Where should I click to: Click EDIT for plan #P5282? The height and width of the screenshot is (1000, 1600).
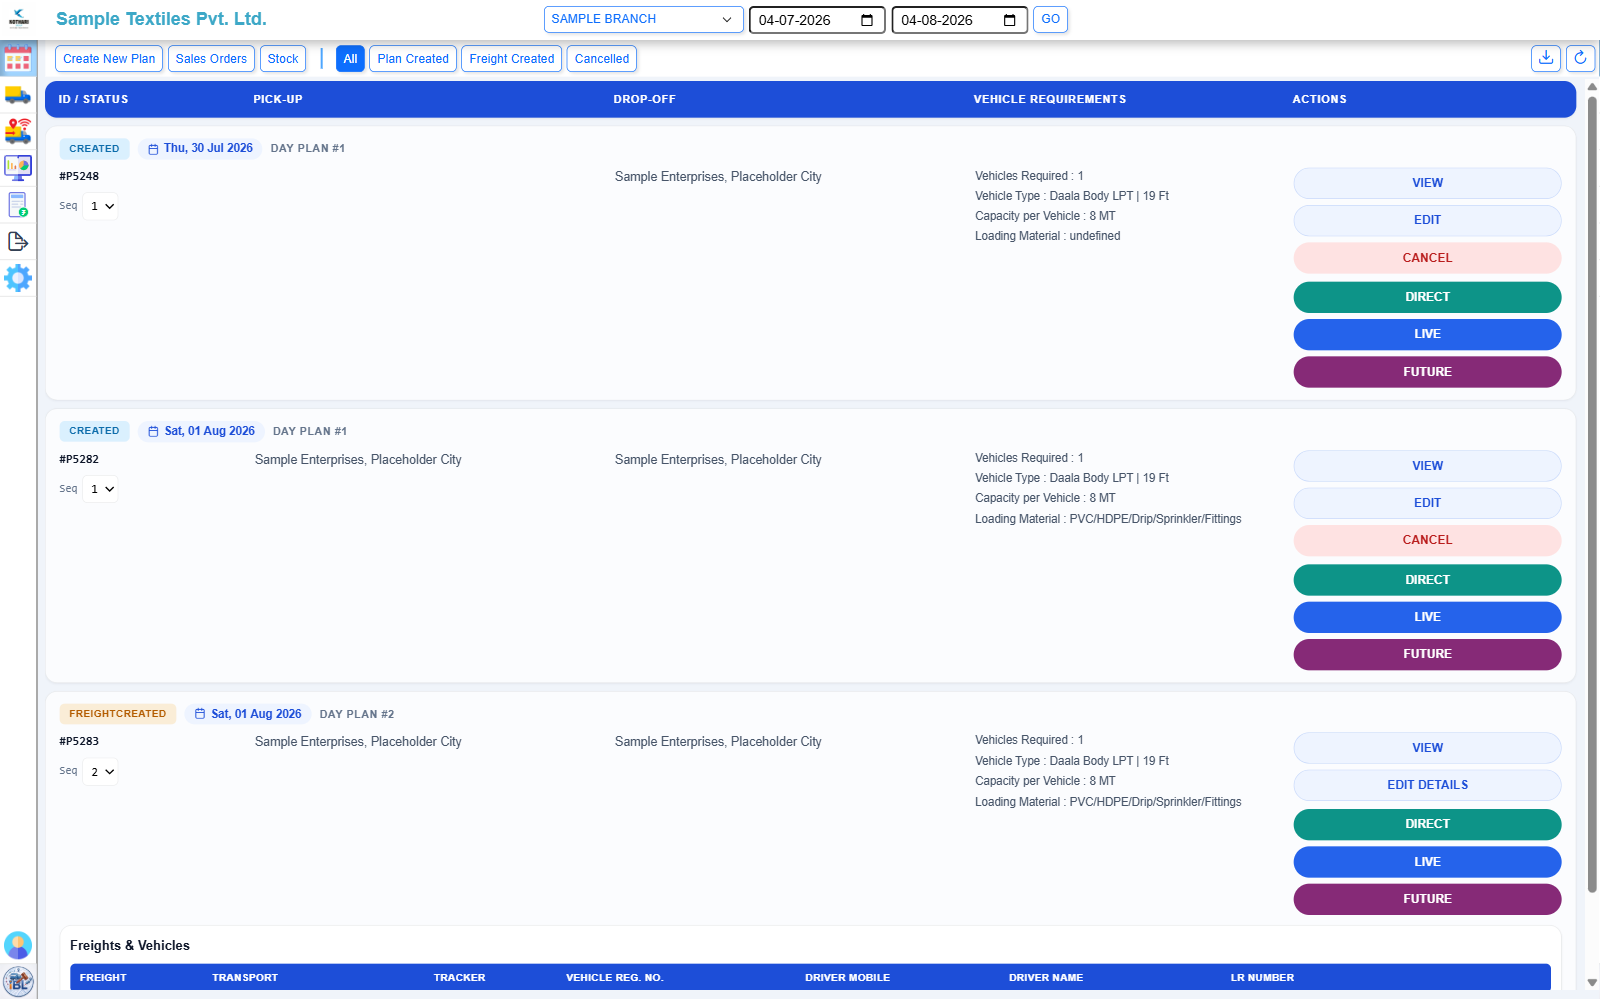click(x=1427, y=503)
